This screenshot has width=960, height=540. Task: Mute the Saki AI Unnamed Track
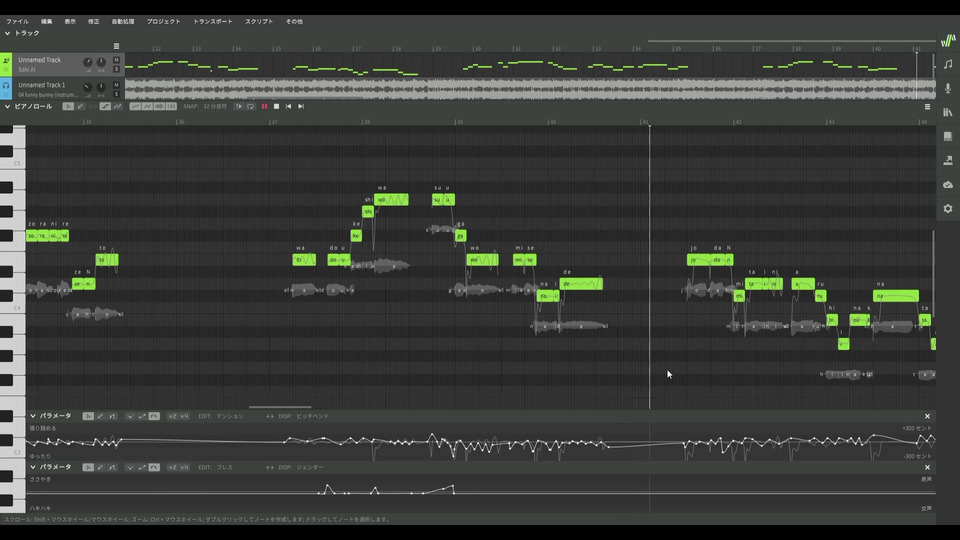(x=116, y=60)
